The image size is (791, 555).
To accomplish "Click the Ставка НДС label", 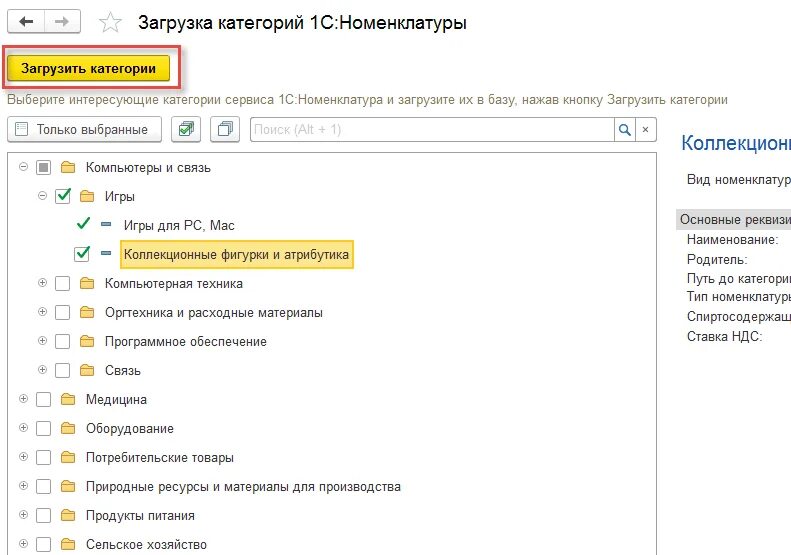I will 724,337.
